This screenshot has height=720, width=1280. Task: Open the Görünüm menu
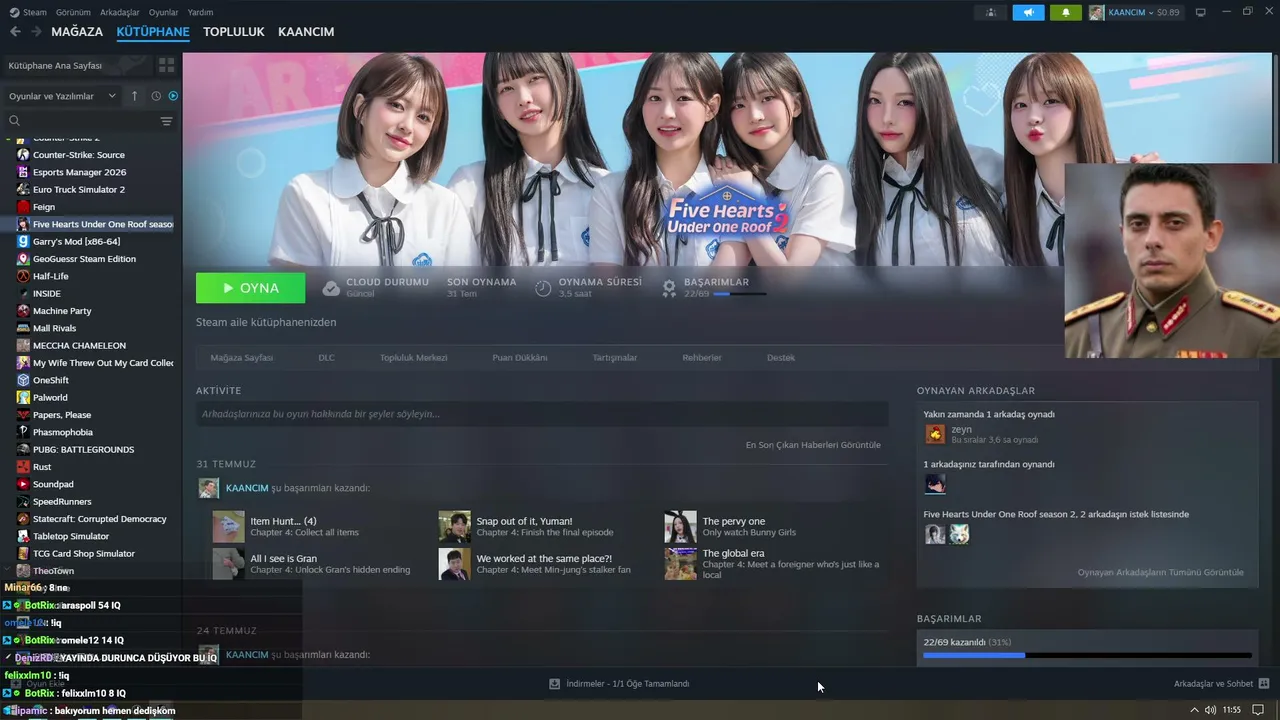[73, 12]
